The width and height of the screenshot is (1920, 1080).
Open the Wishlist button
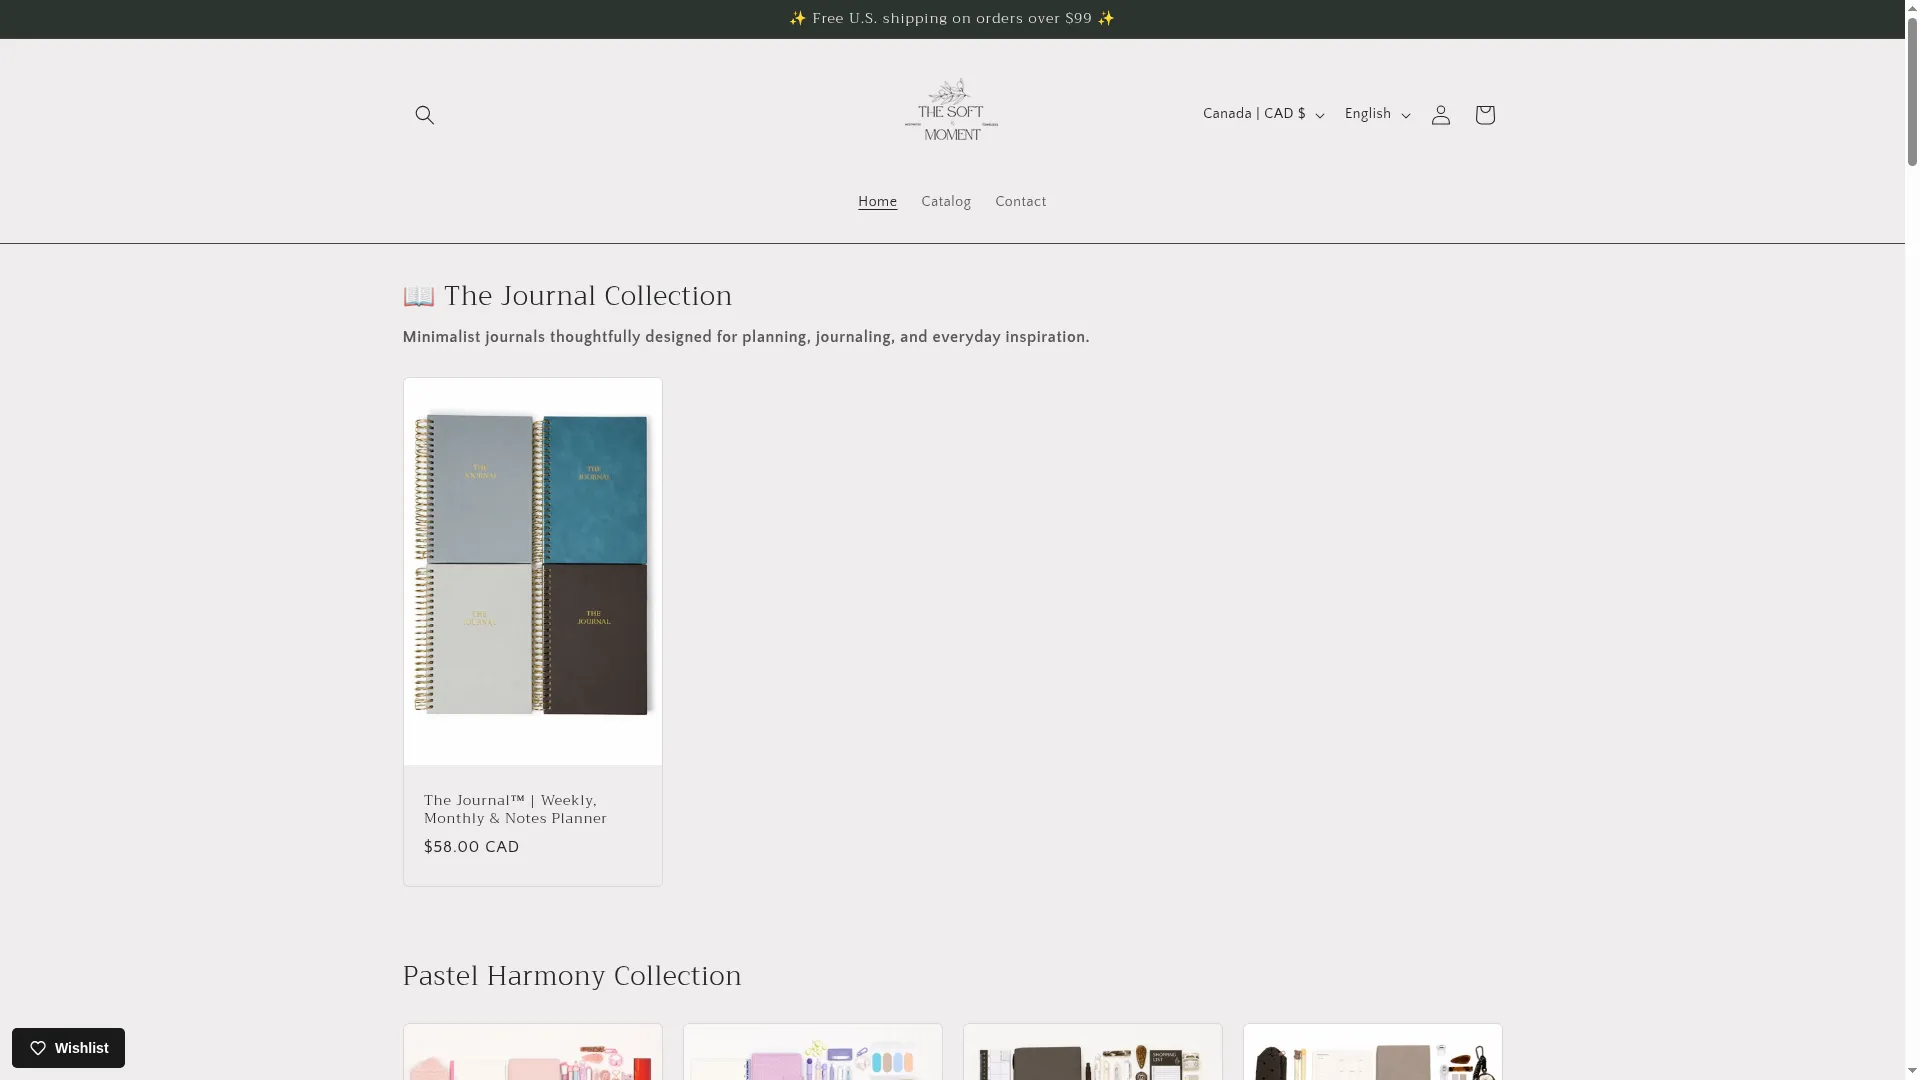point(68,1048)
